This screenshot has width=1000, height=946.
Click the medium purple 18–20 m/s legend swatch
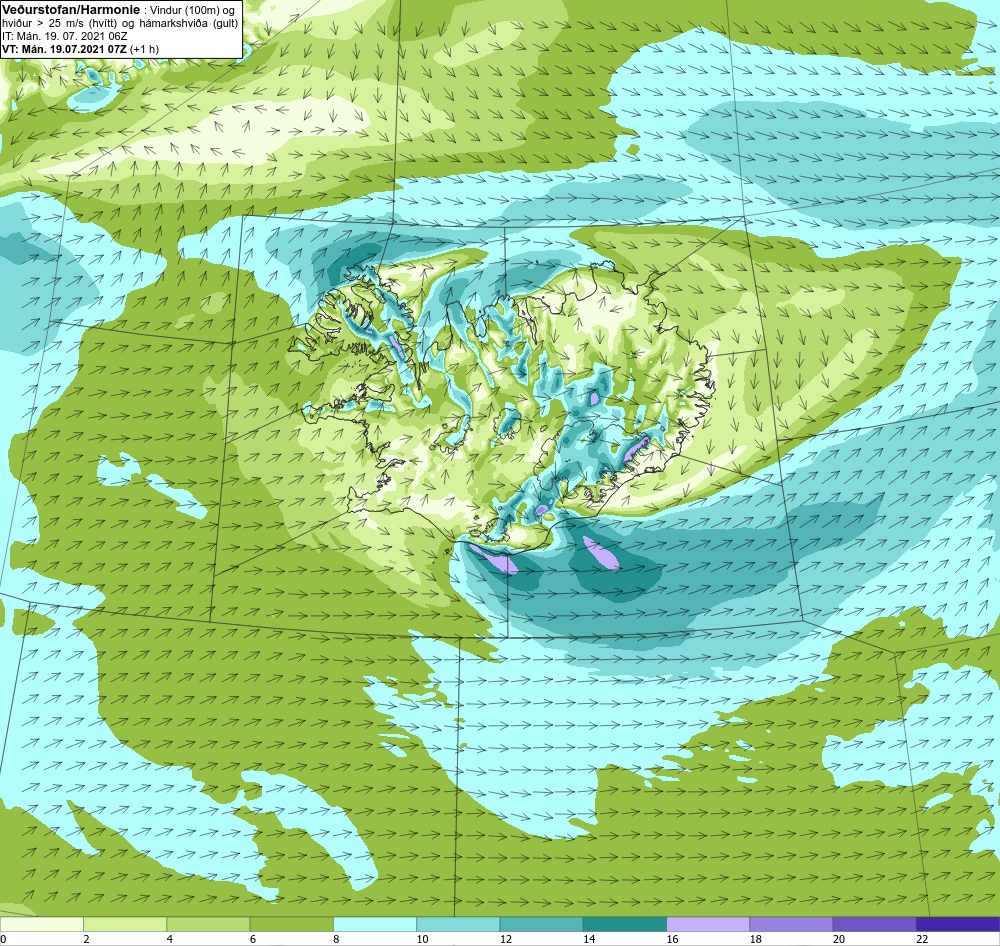pos(791,924)
